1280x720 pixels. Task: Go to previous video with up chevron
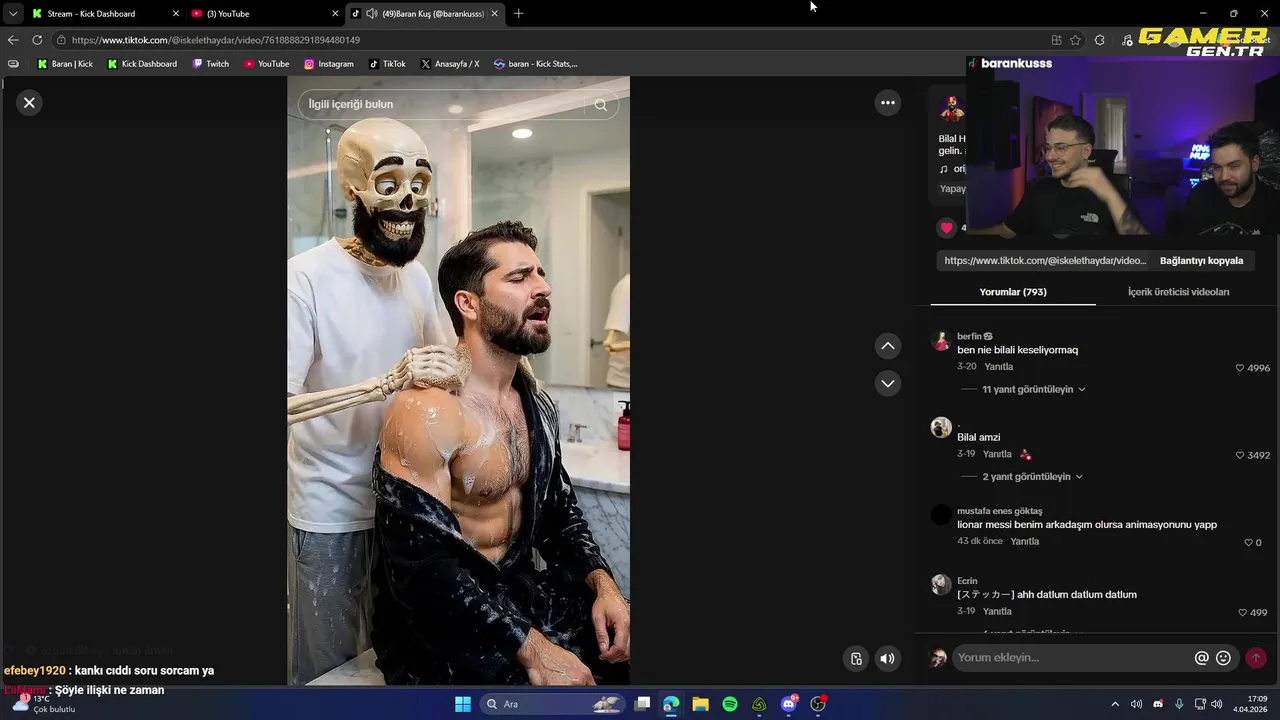click(x=887, y=346)
